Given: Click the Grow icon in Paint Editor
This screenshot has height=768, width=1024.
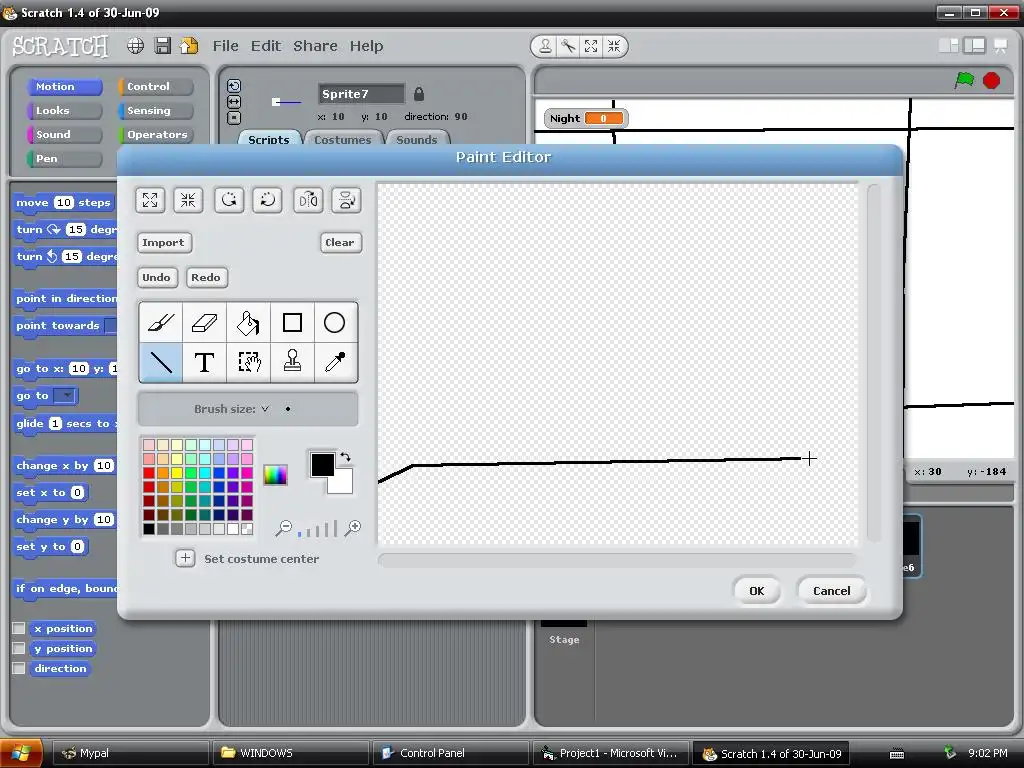Looking at the screenshot, I should (x=150, y=200).
